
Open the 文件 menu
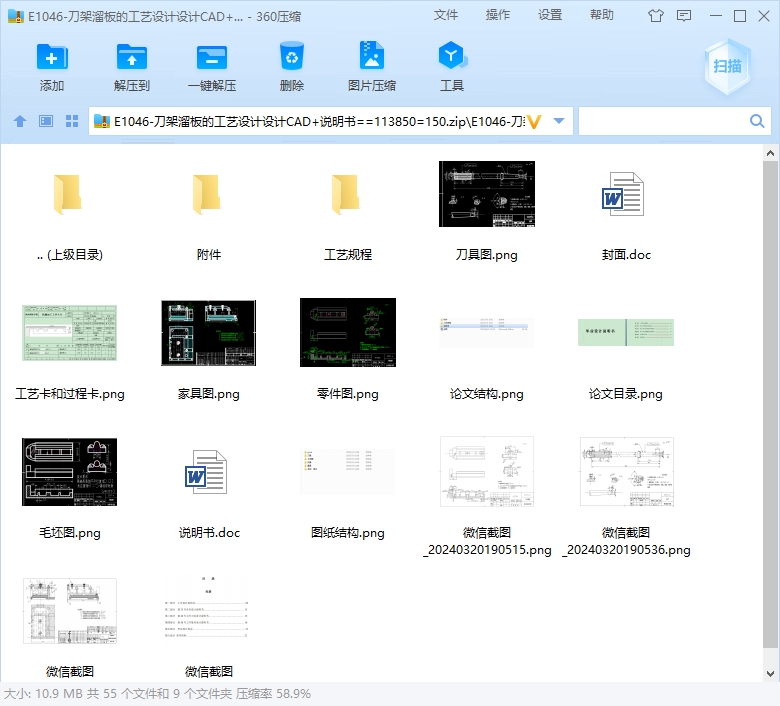(x=446, y=15)
